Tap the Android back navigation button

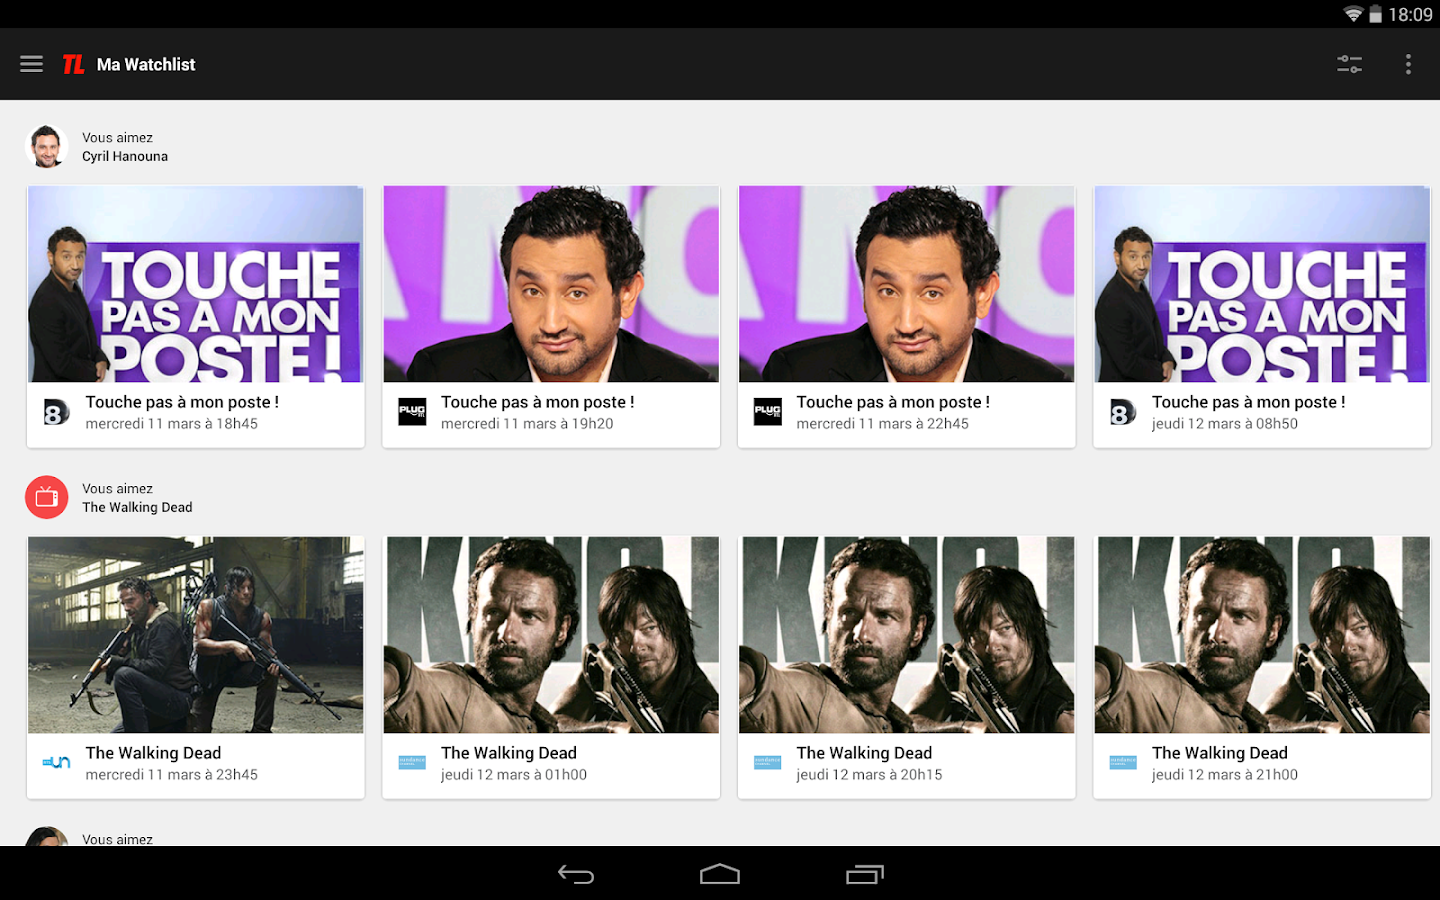[x=576, y=875]
